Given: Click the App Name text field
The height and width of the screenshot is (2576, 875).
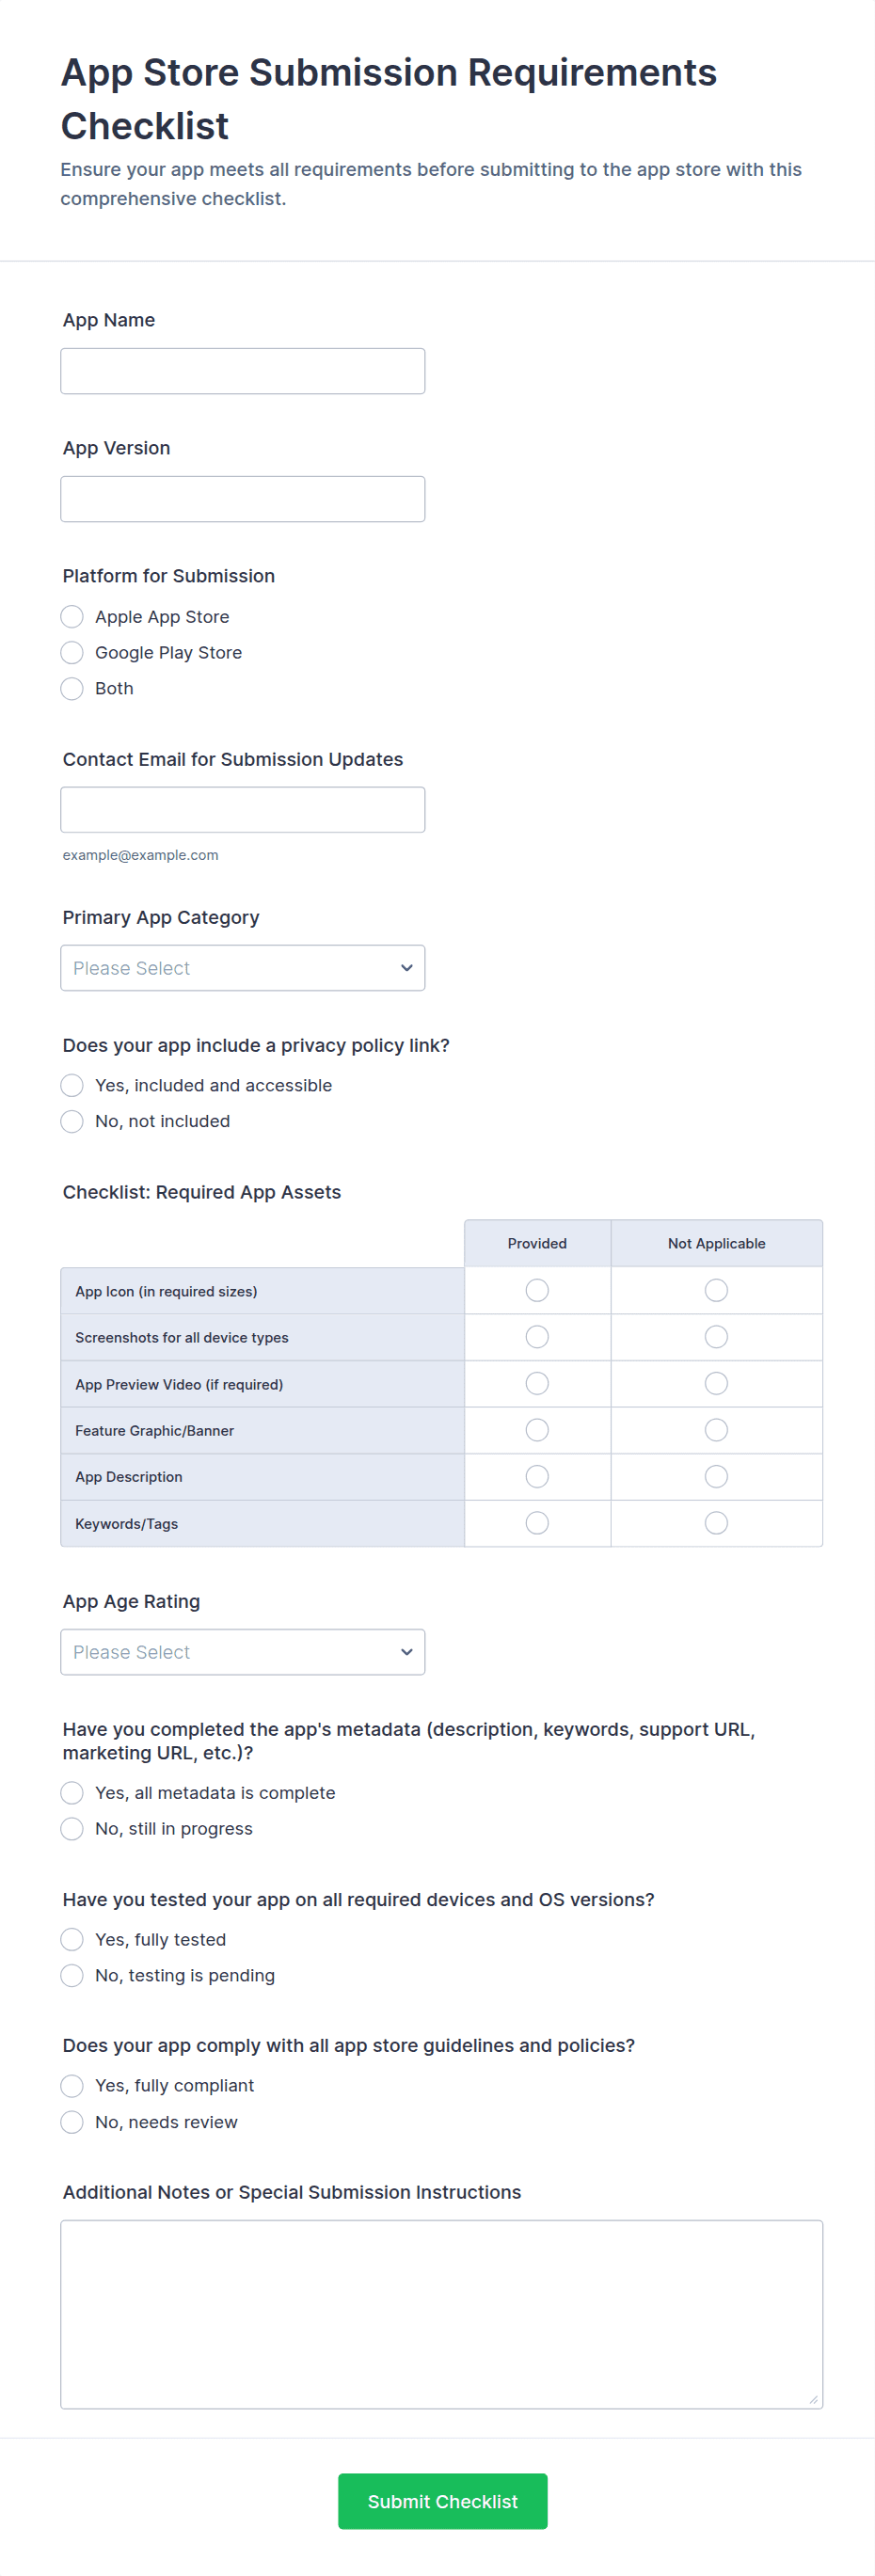Looking at the screenshot, I should coord(242,371).
